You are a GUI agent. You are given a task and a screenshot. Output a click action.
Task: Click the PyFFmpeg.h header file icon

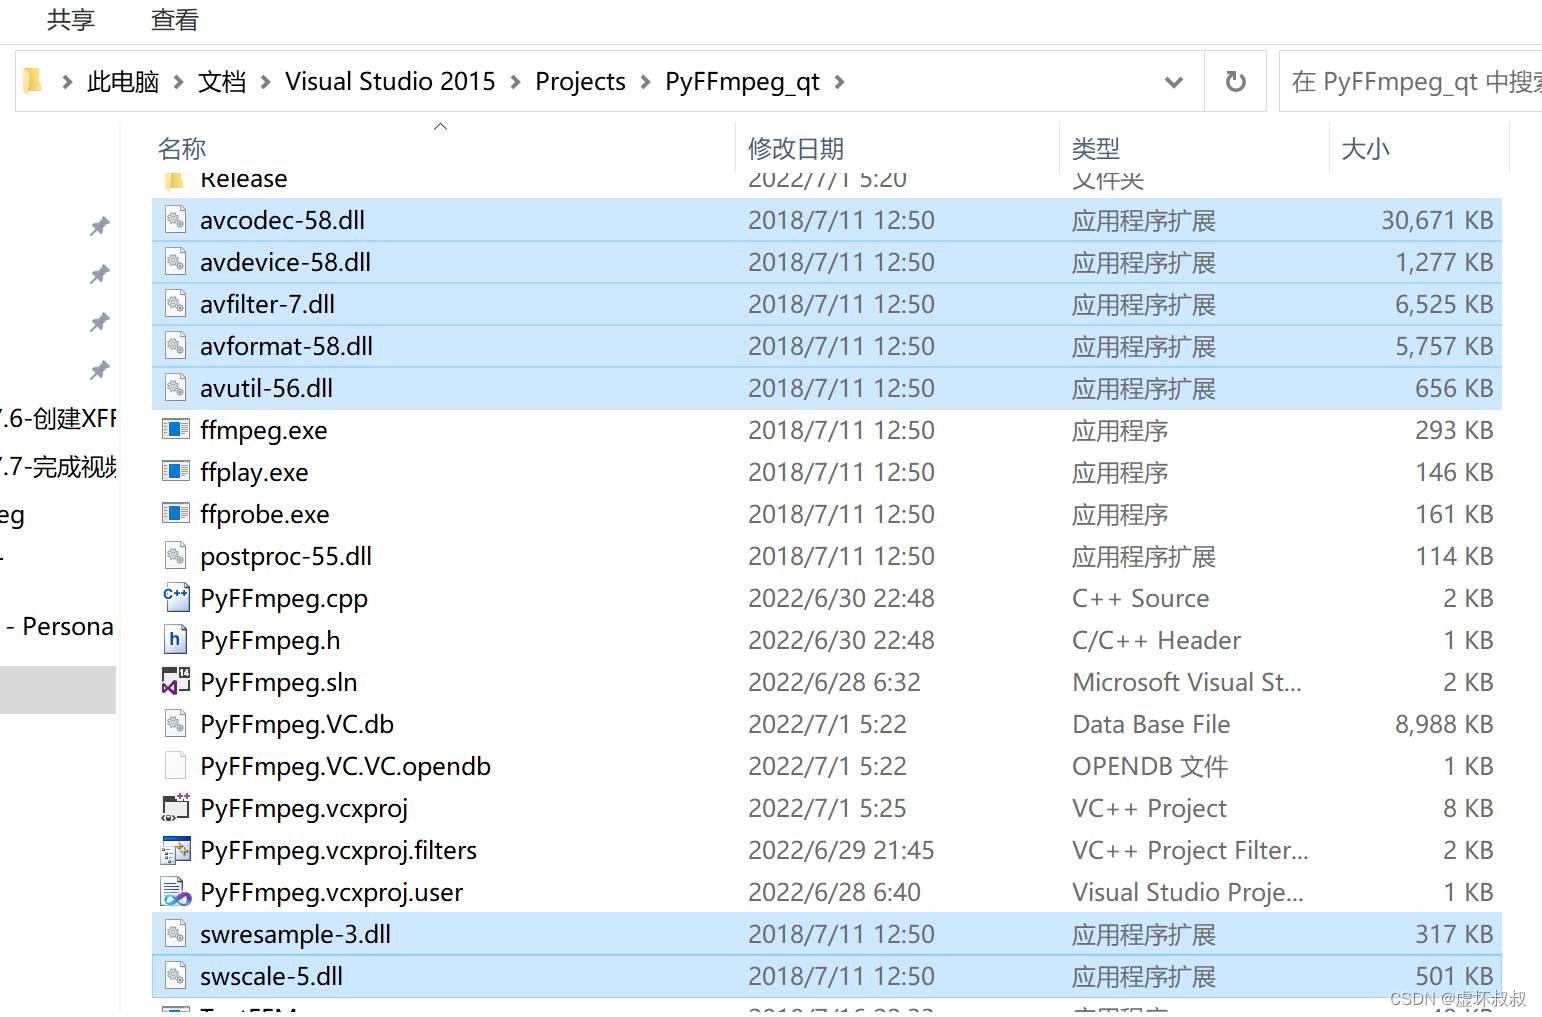pos(176,640)
